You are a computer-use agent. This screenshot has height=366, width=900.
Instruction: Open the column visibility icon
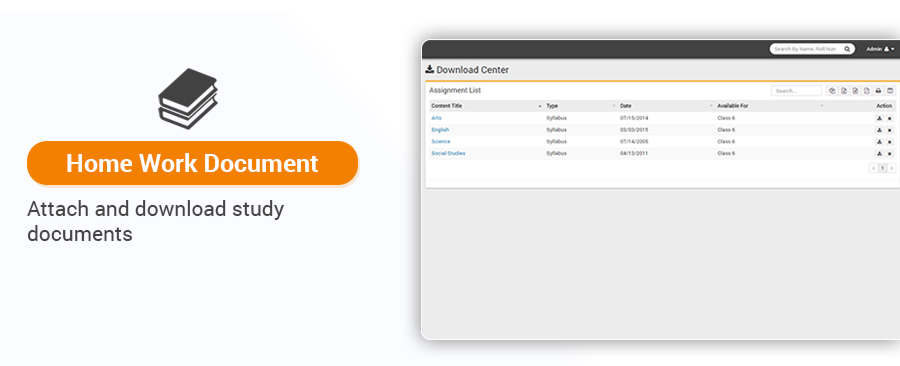pos(890,91)
